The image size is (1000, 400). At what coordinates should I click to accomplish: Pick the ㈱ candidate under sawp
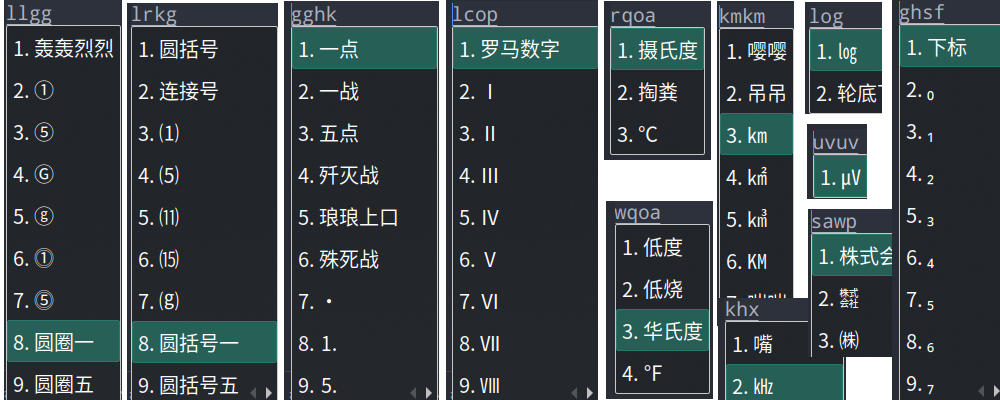point(852,340)
